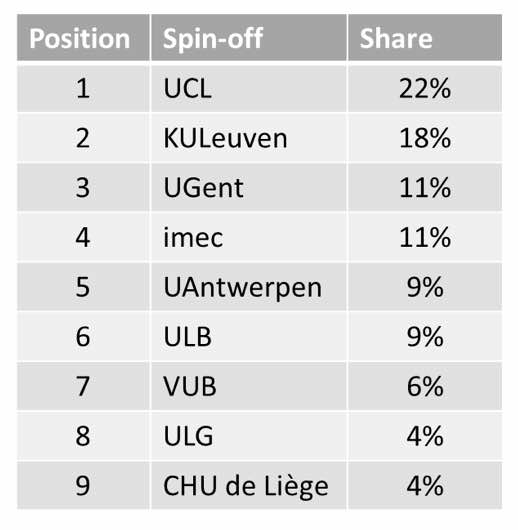The height and width of the screenshot is (530, 518).
Task: Select the KULeuven cell
Action: [x=249, y=138]
